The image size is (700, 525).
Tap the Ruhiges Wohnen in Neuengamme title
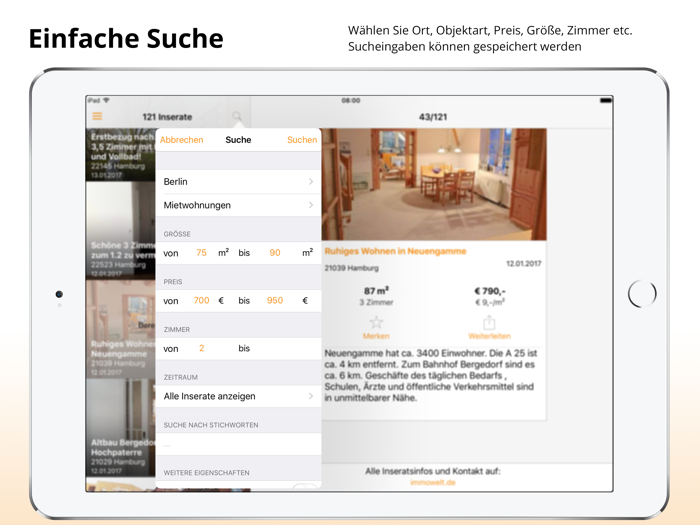click(x=395, y=251)
